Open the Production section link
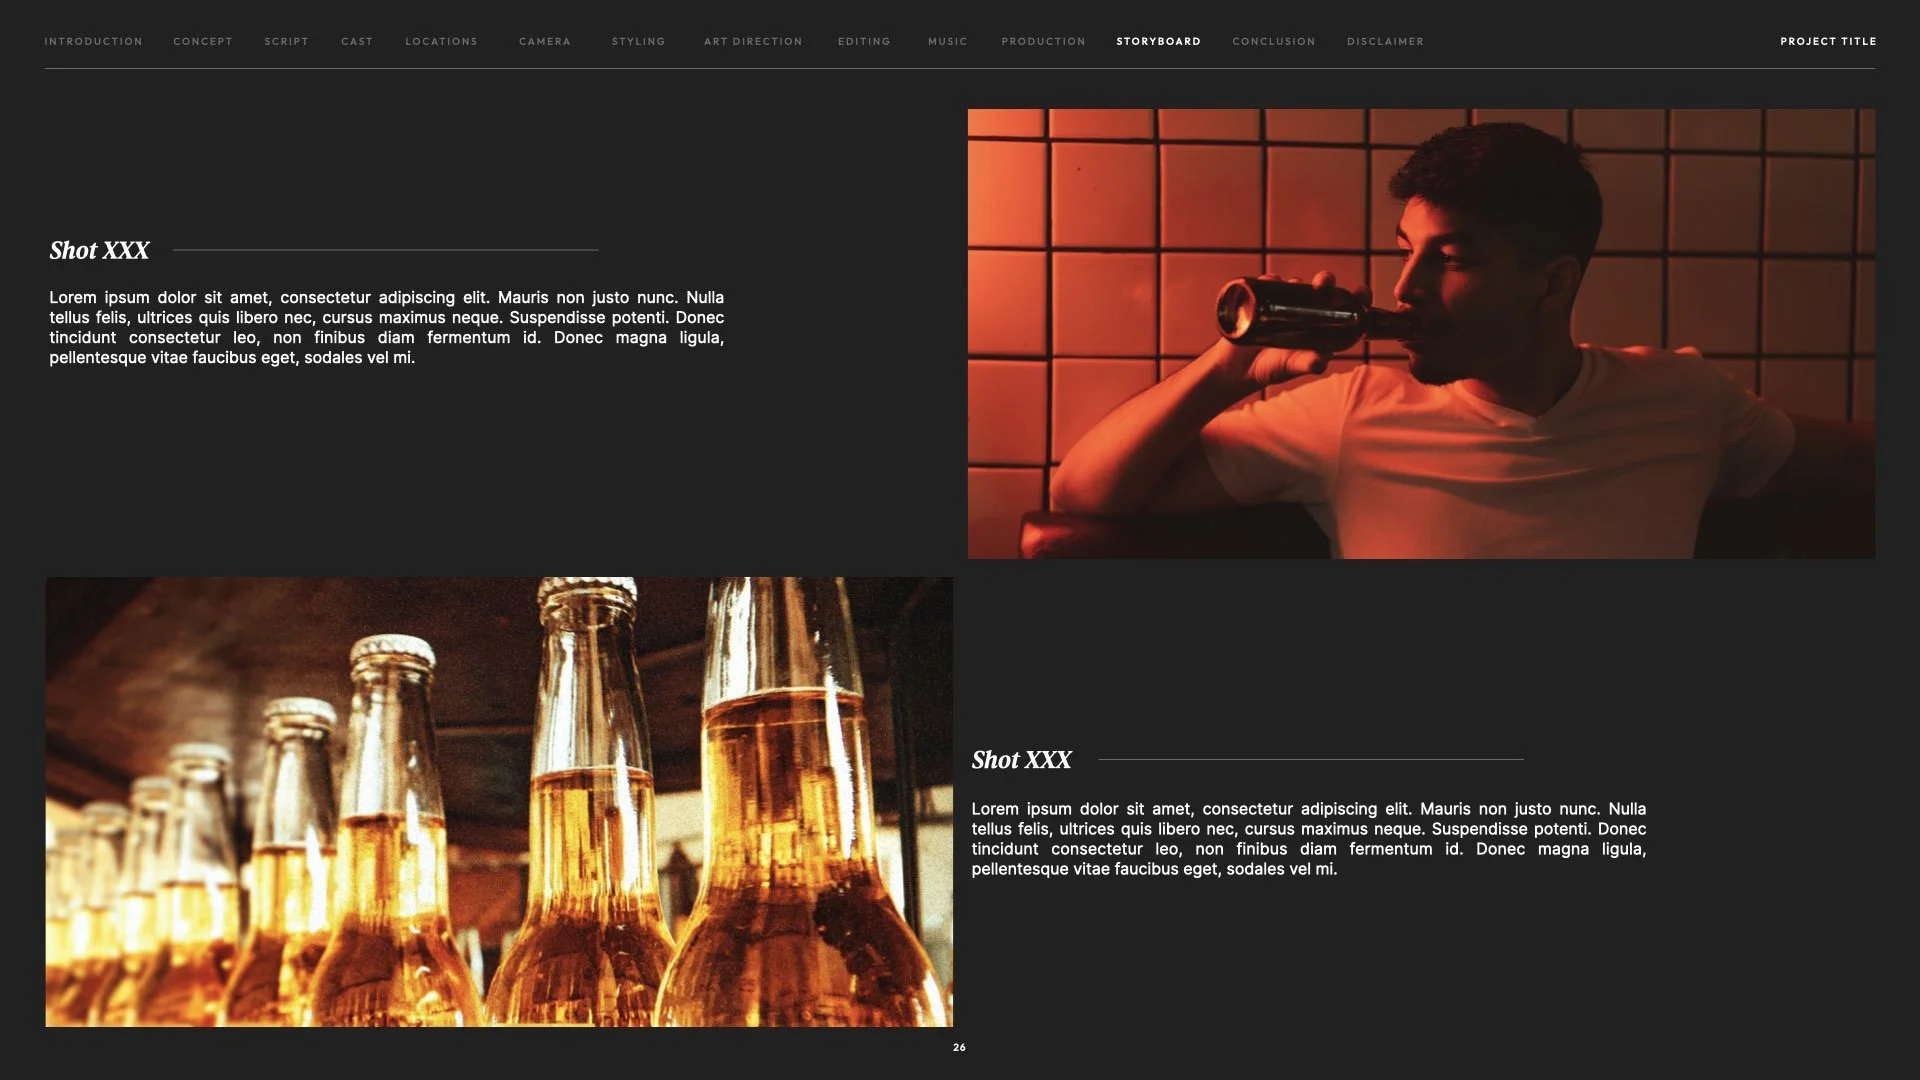The image size is (1920, 1080). 1043,41
